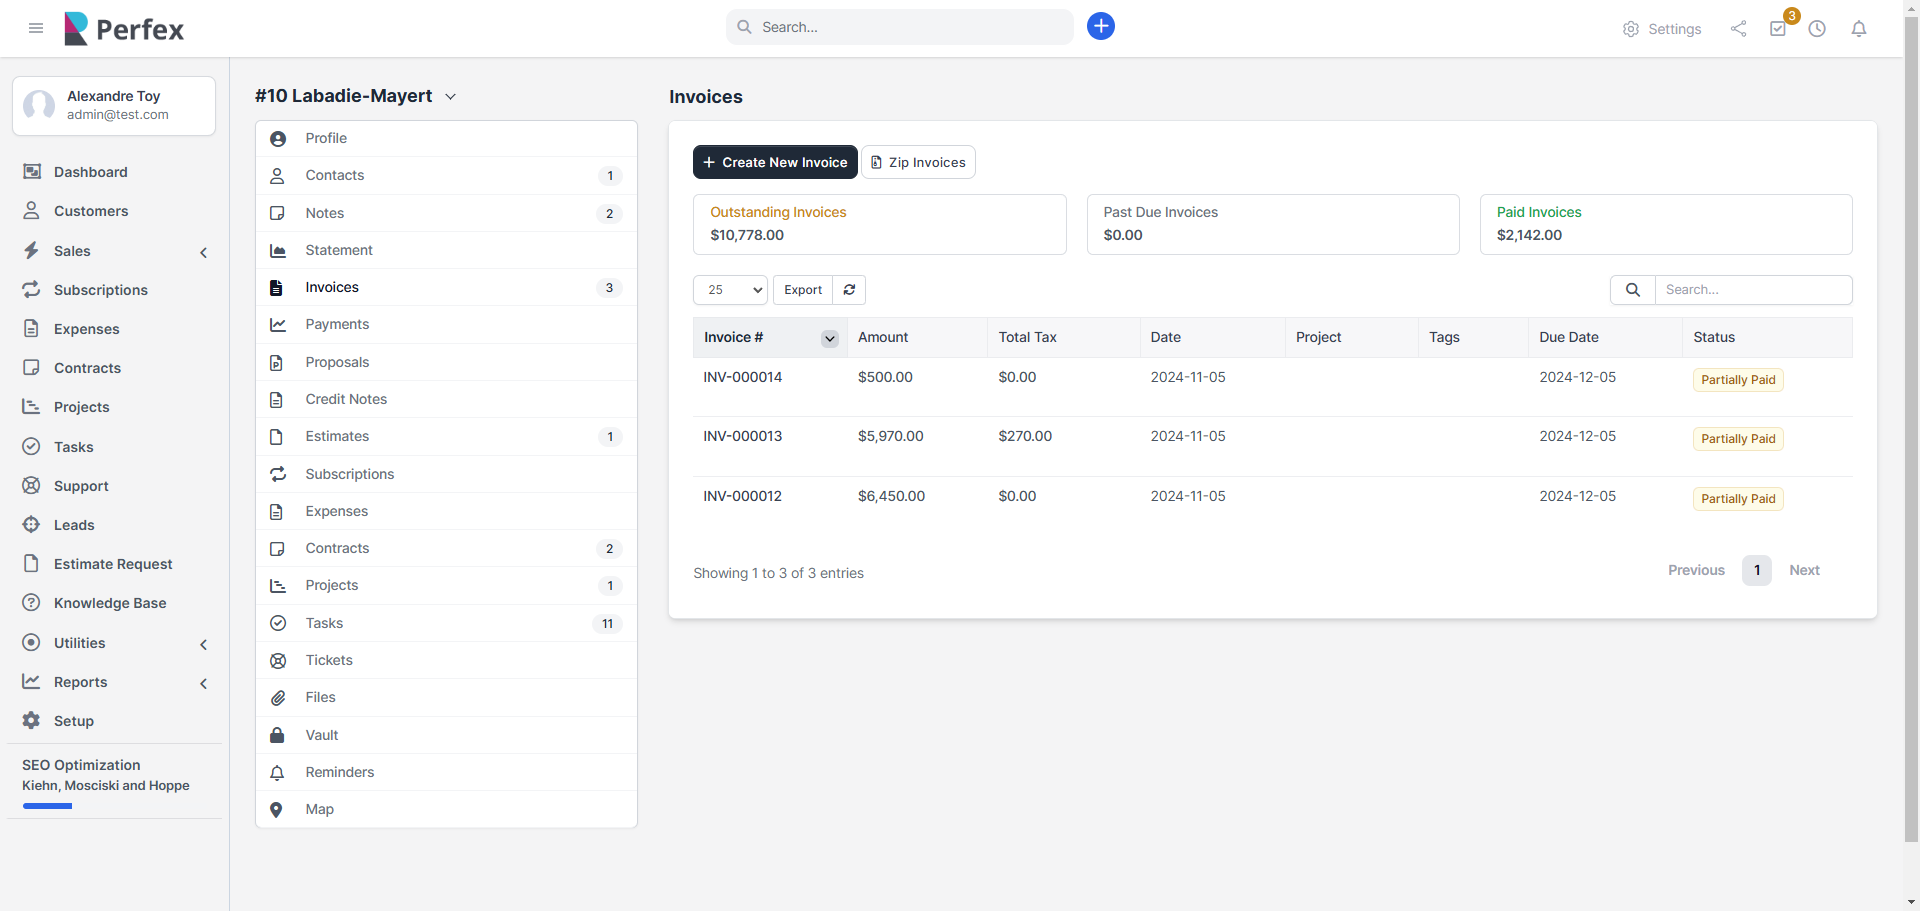Open the page length 25 dropdown

730,290
